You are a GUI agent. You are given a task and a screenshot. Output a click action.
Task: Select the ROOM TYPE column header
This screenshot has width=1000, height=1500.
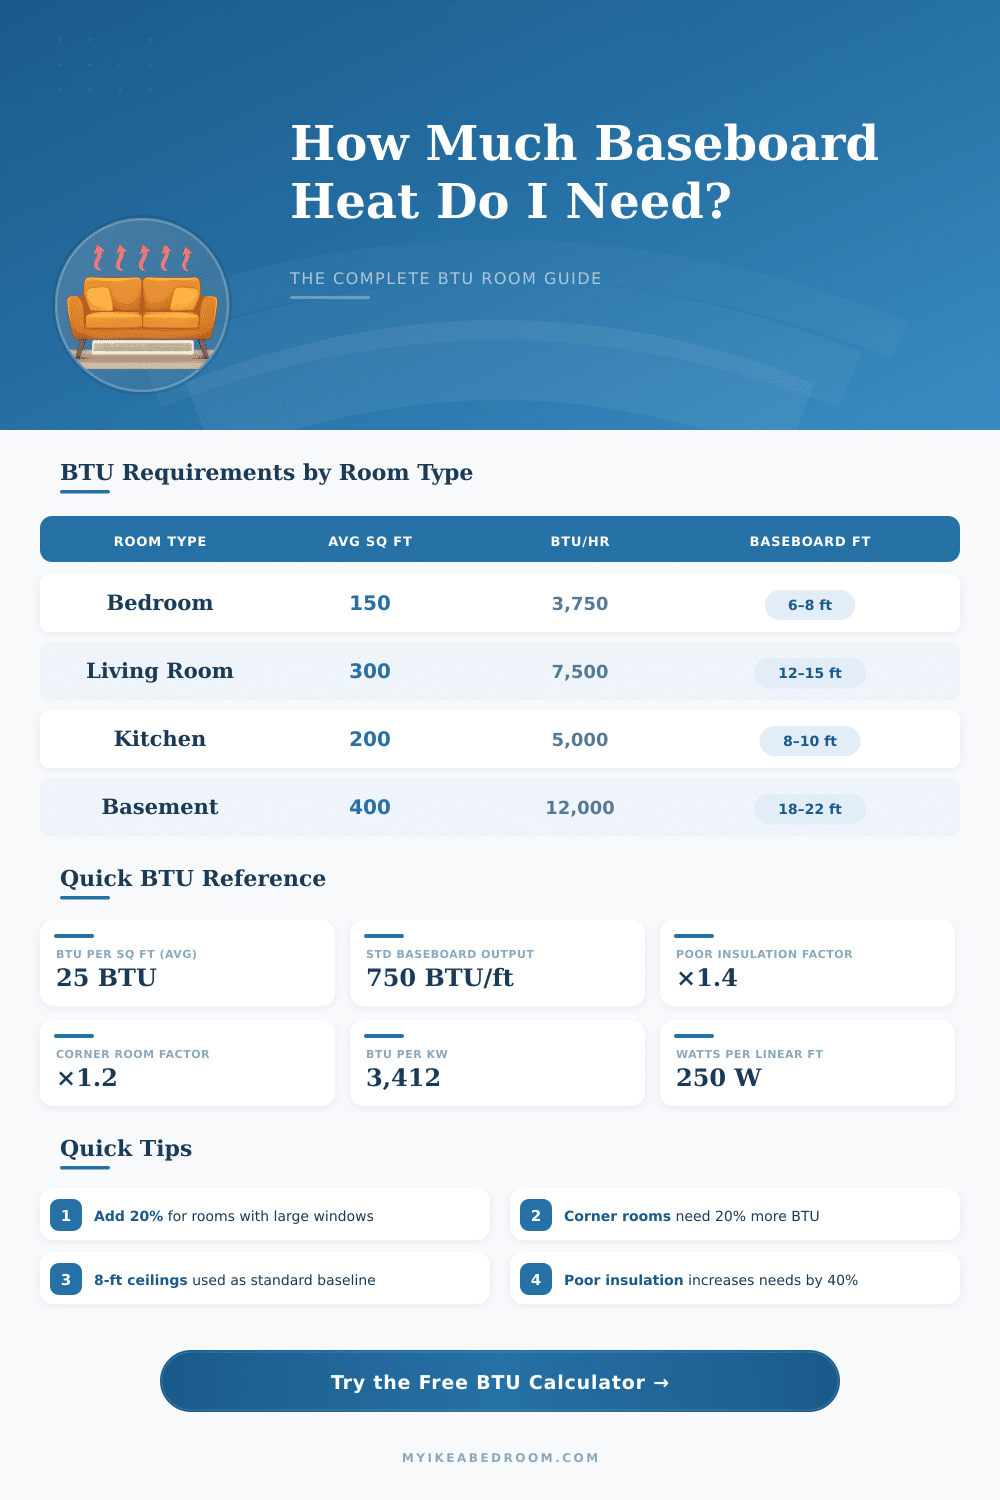(x=160, y=541)
